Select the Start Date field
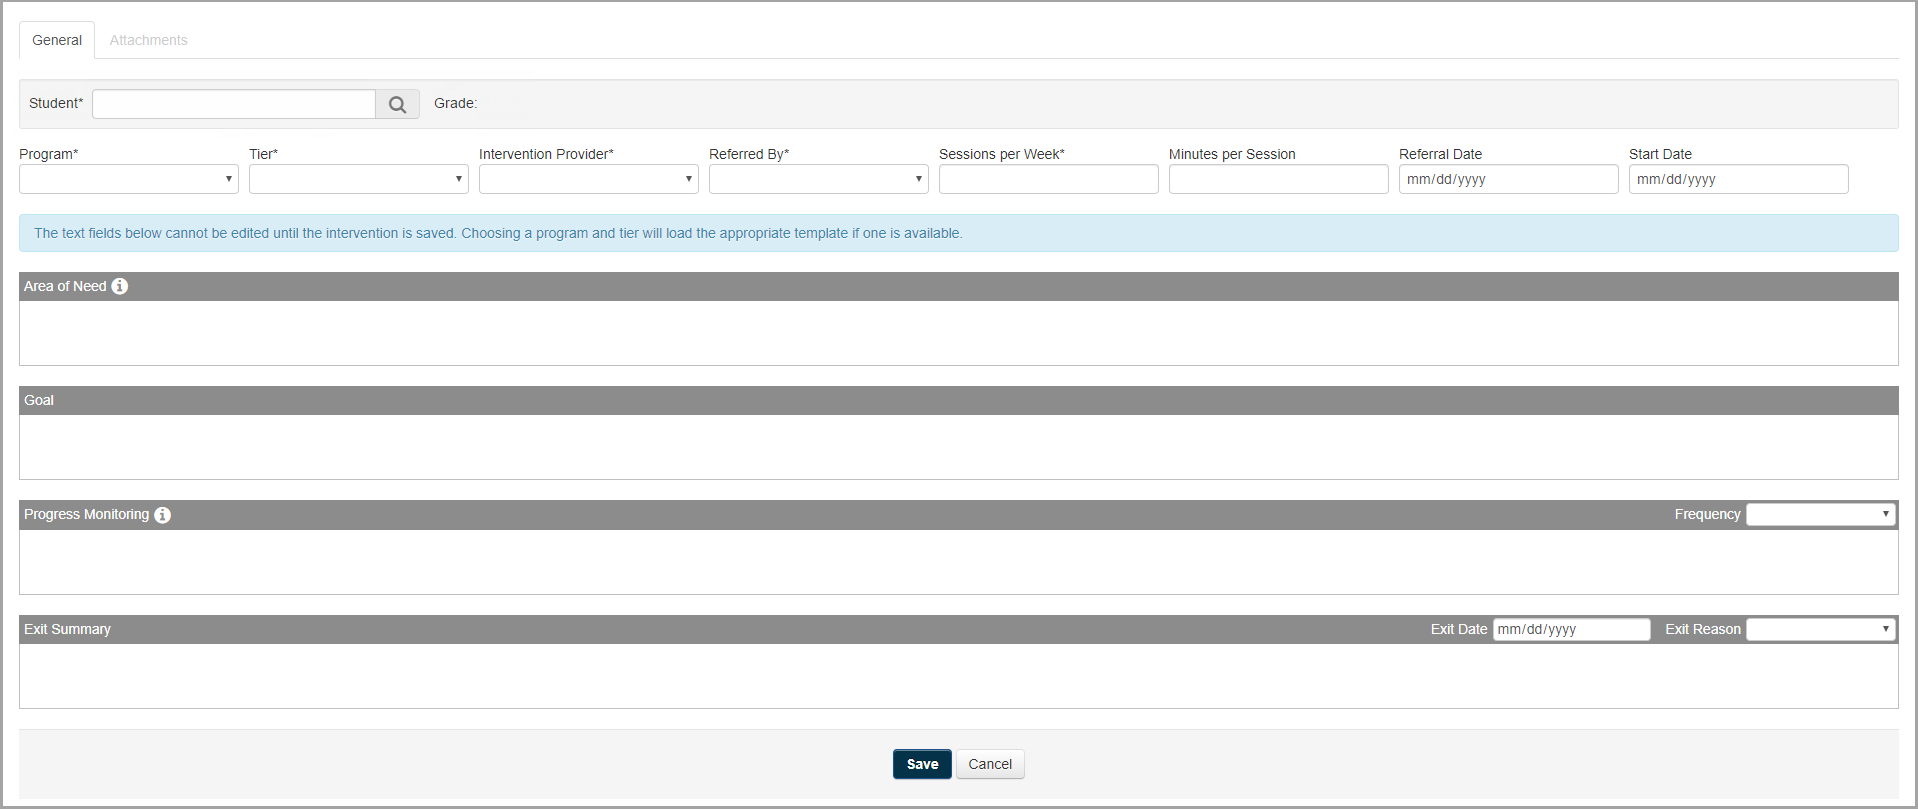 (x=1739, y=179)
